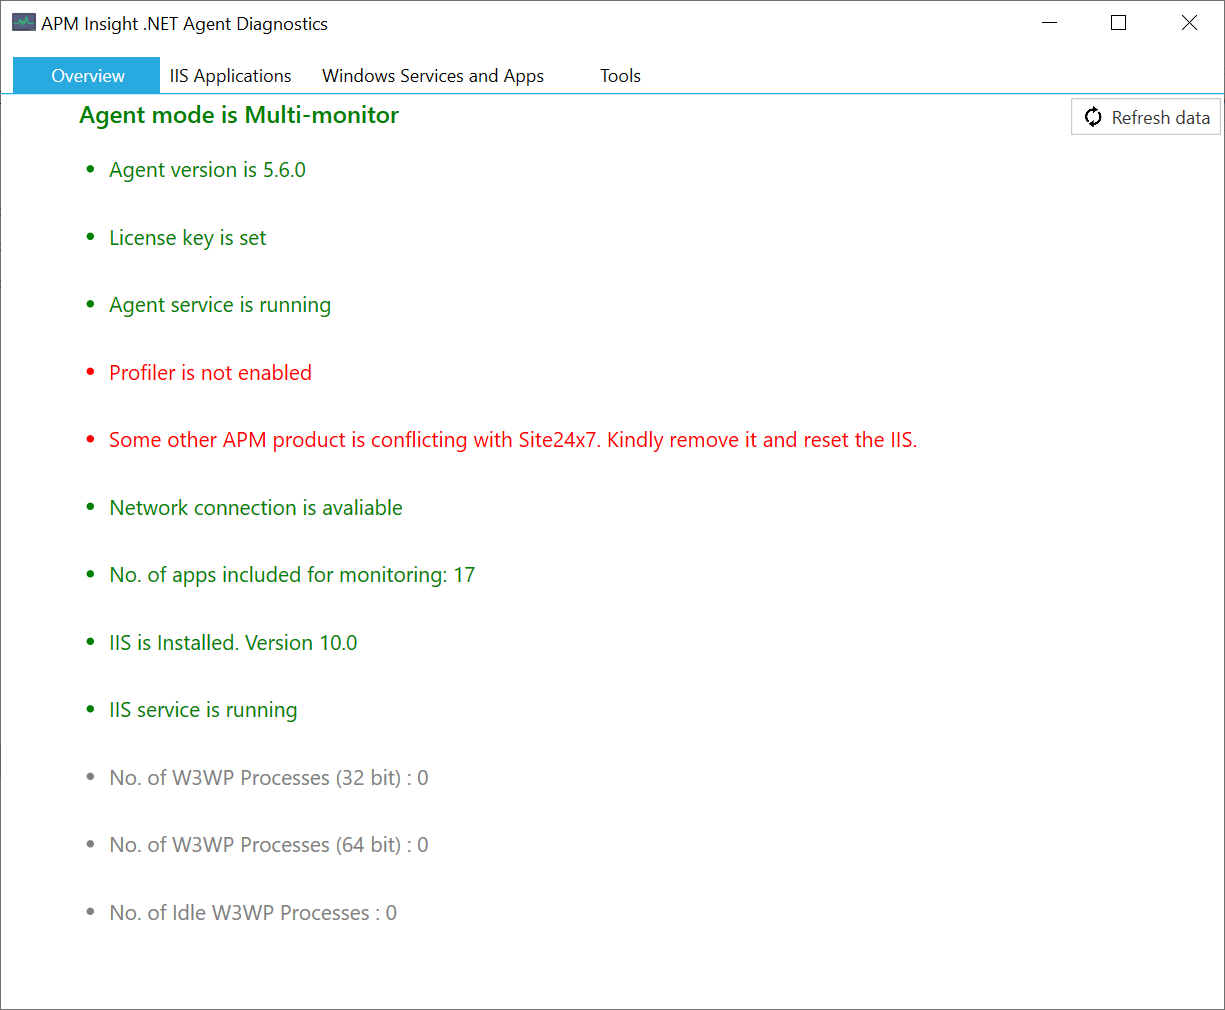The image size is (1225, 1010).
Task: Click 'Agent version is 5.6.0' line
Action: click(x=207, y=170)
